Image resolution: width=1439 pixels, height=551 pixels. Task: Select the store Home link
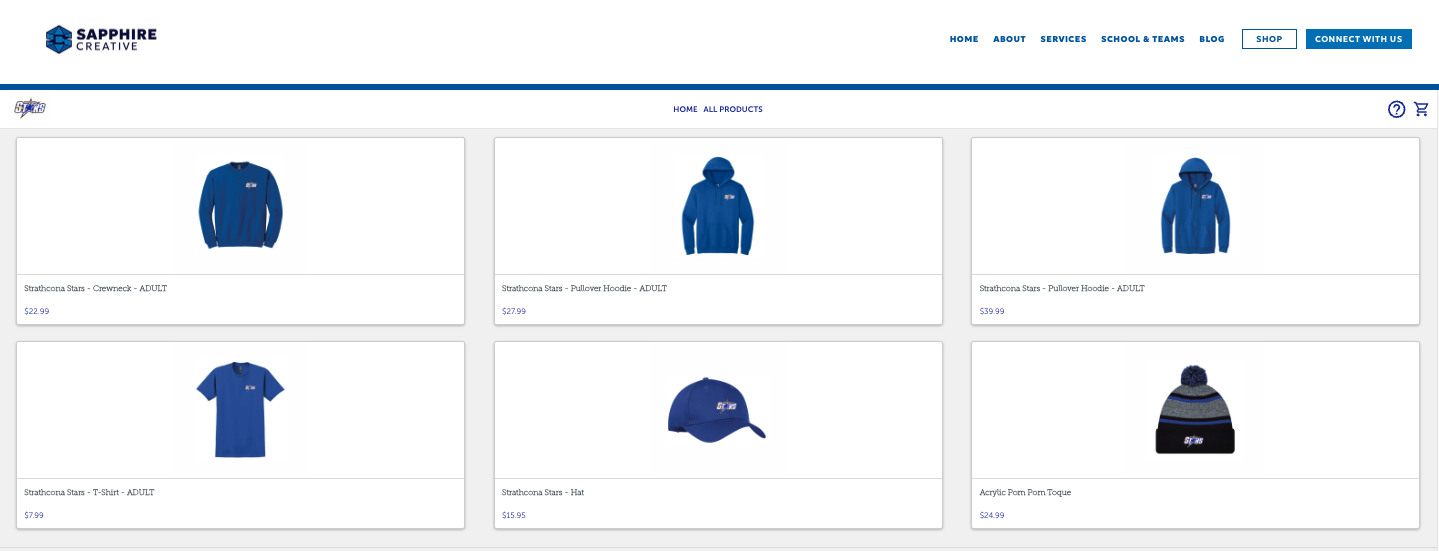pyautogui.click(x=685, y=109)
